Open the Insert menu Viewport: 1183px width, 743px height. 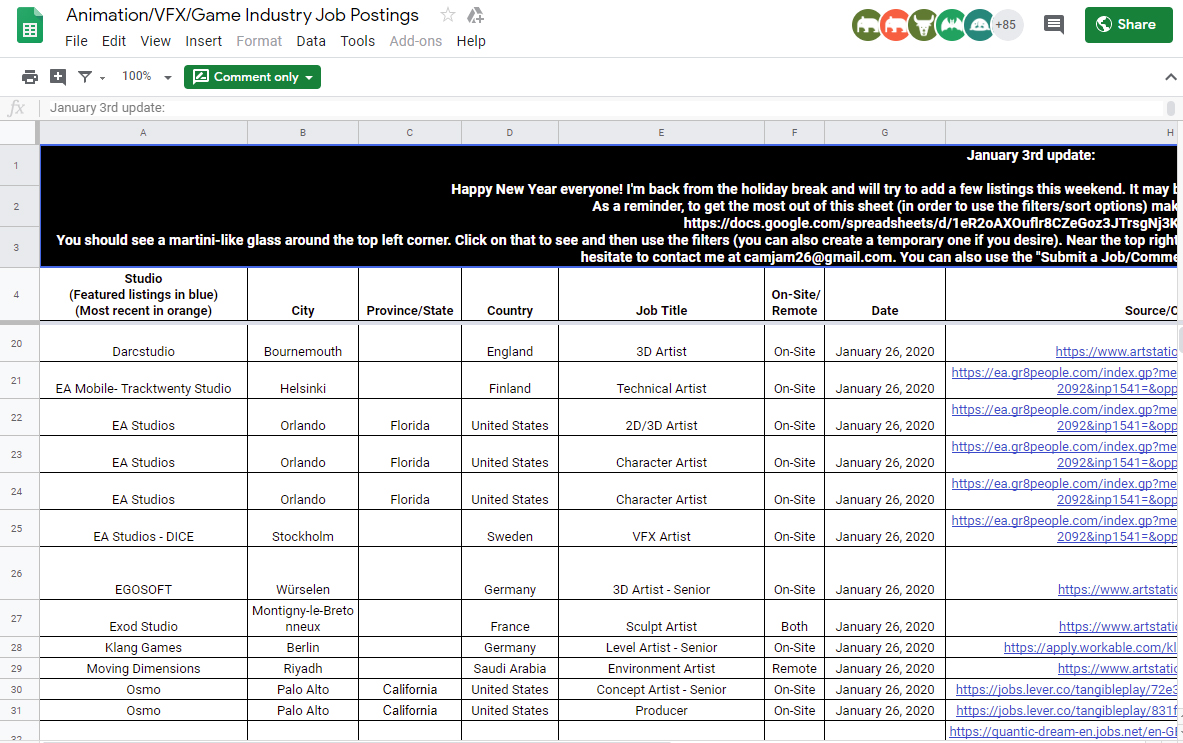[x=204, y=41]
